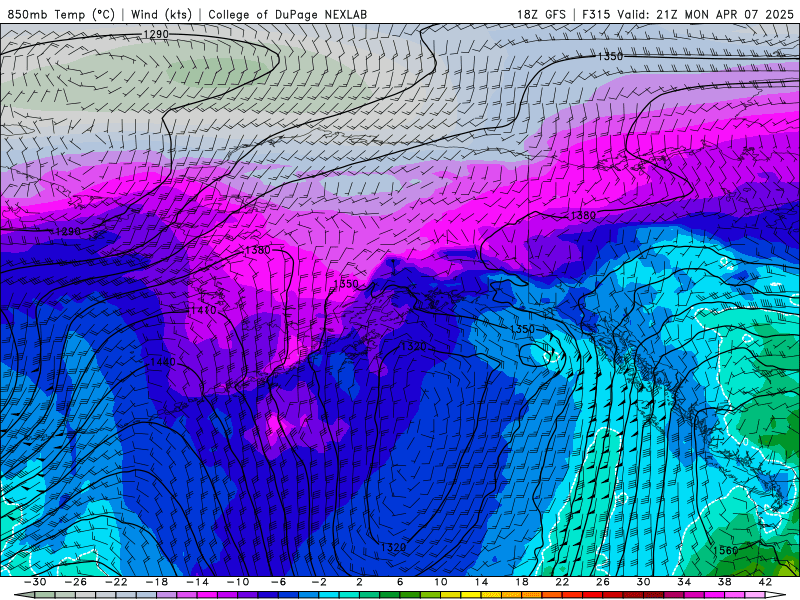Click the 1350 contour label under the timestamp
Screen dimensions: 800x600
(610, 56)
